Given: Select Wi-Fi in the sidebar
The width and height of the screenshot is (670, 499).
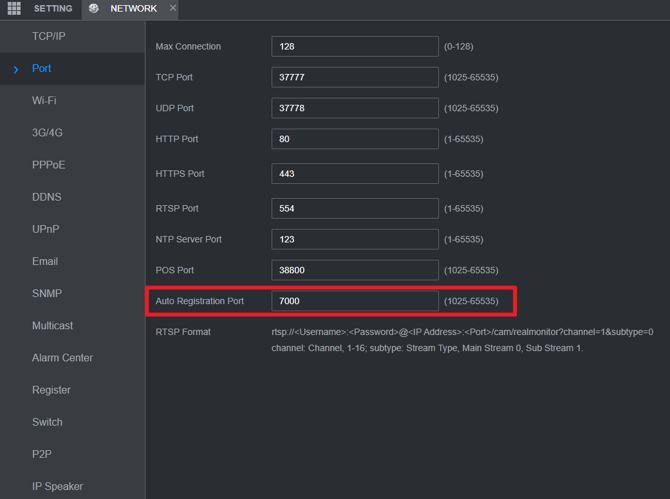Looking at the screenshot, I should pos(44,101).
